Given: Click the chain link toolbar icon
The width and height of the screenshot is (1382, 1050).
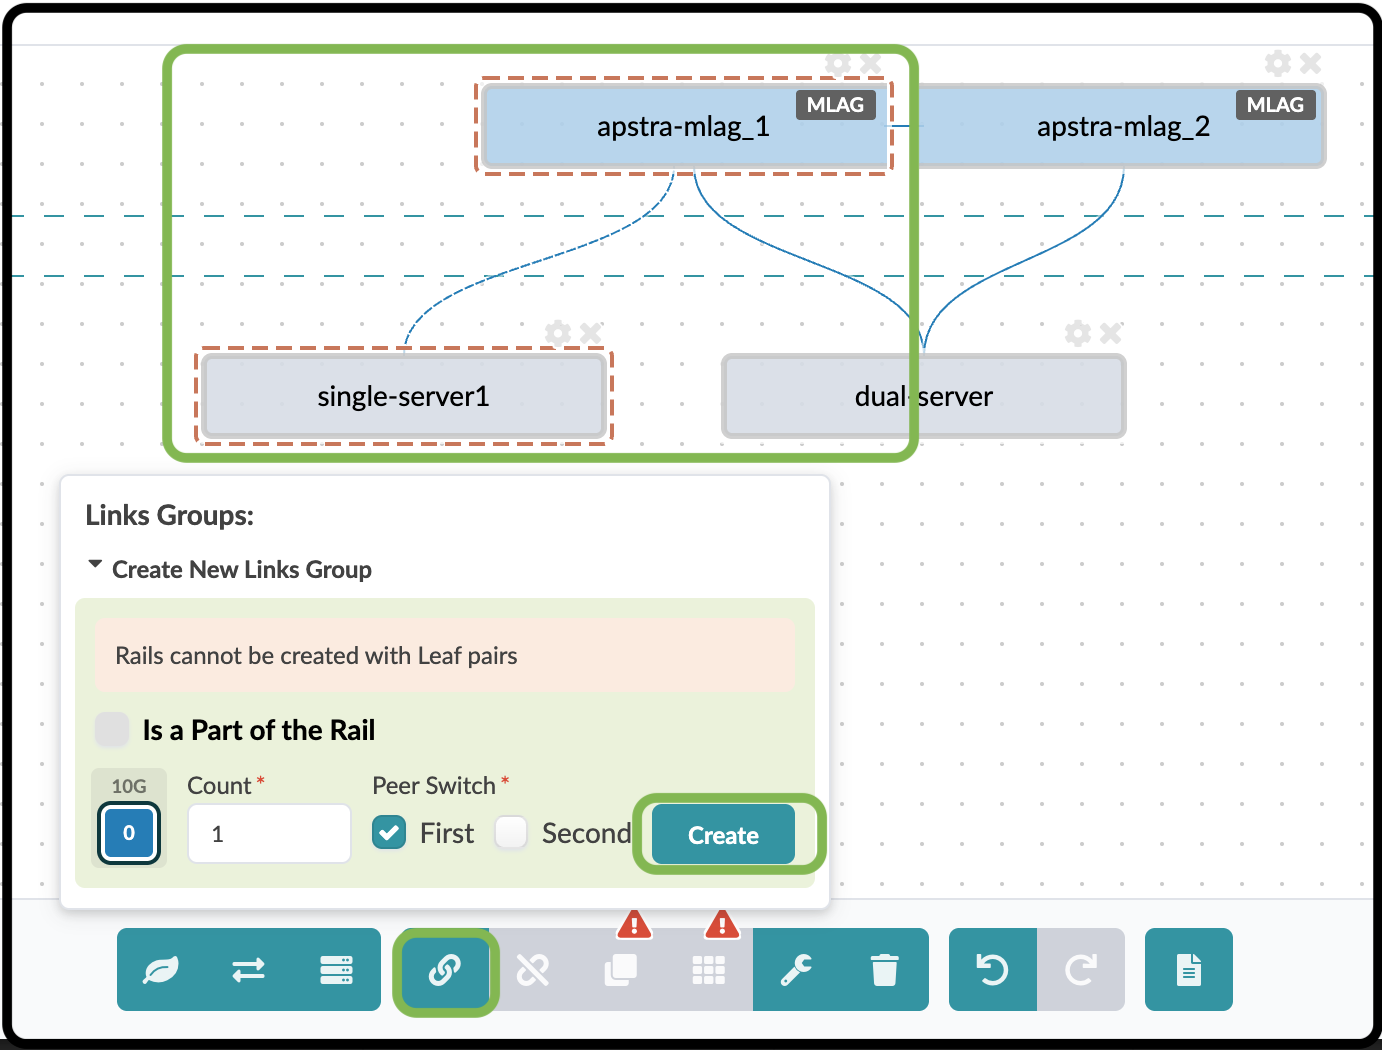Looking at the screenshot, I should point(445,970).
